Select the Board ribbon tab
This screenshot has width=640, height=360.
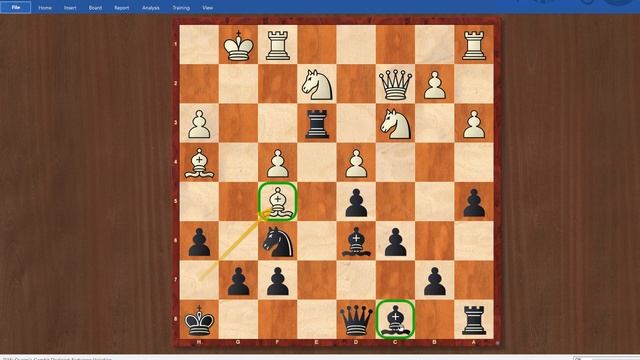coord(96,8)
